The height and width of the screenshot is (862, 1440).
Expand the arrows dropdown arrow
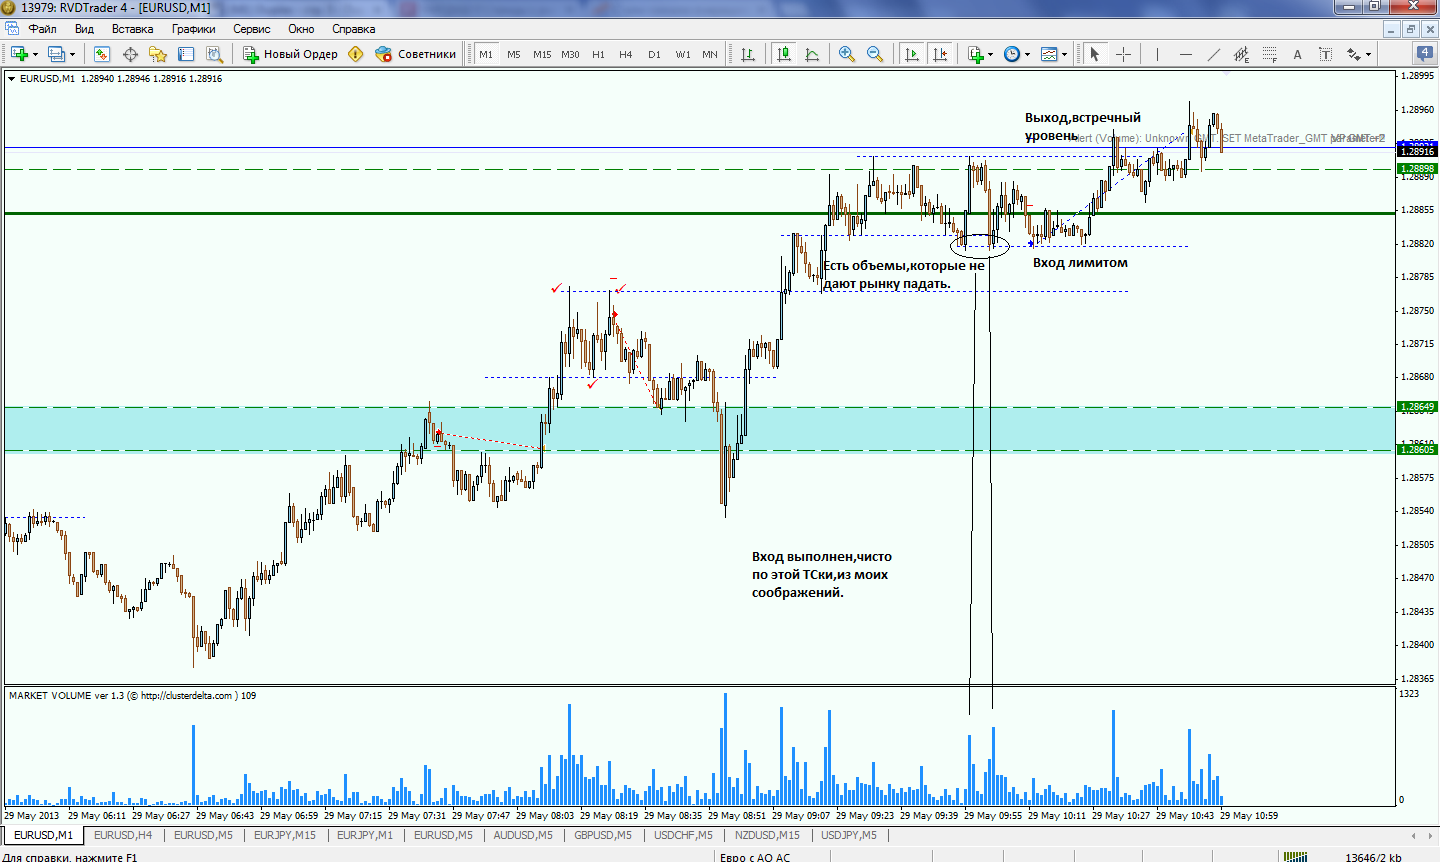click(x=1369, y=55)
